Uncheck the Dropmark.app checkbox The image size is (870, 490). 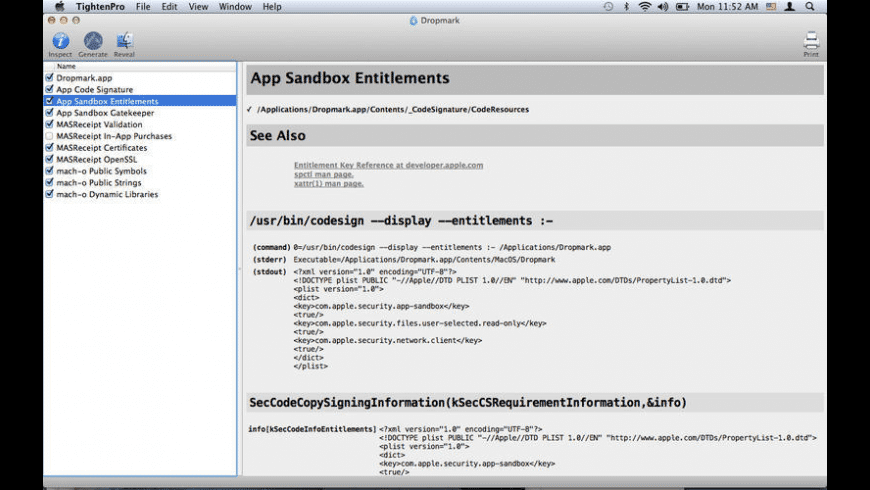(49, 77)
